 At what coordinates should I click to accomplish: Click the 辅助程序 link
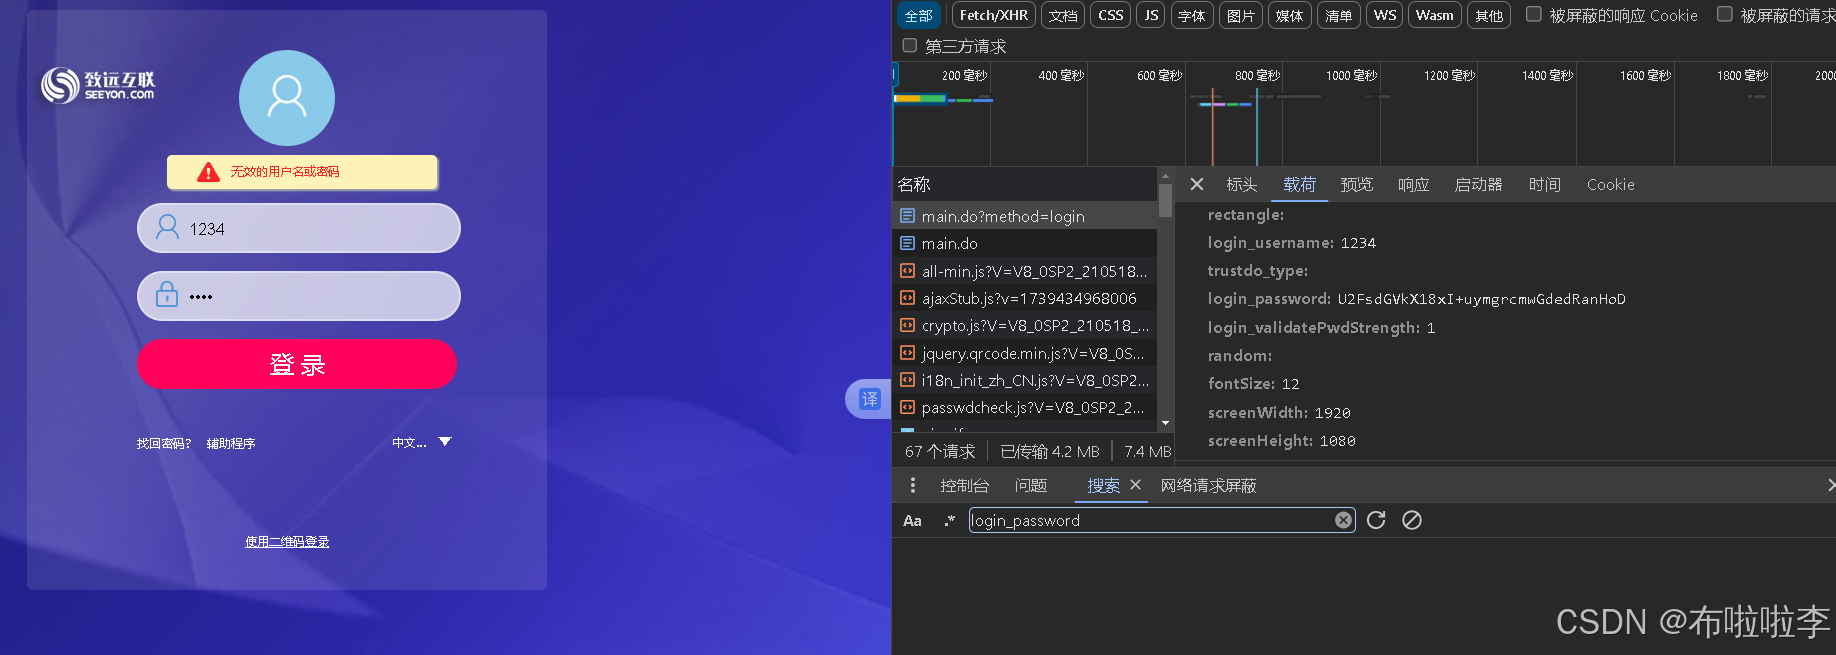231,443
